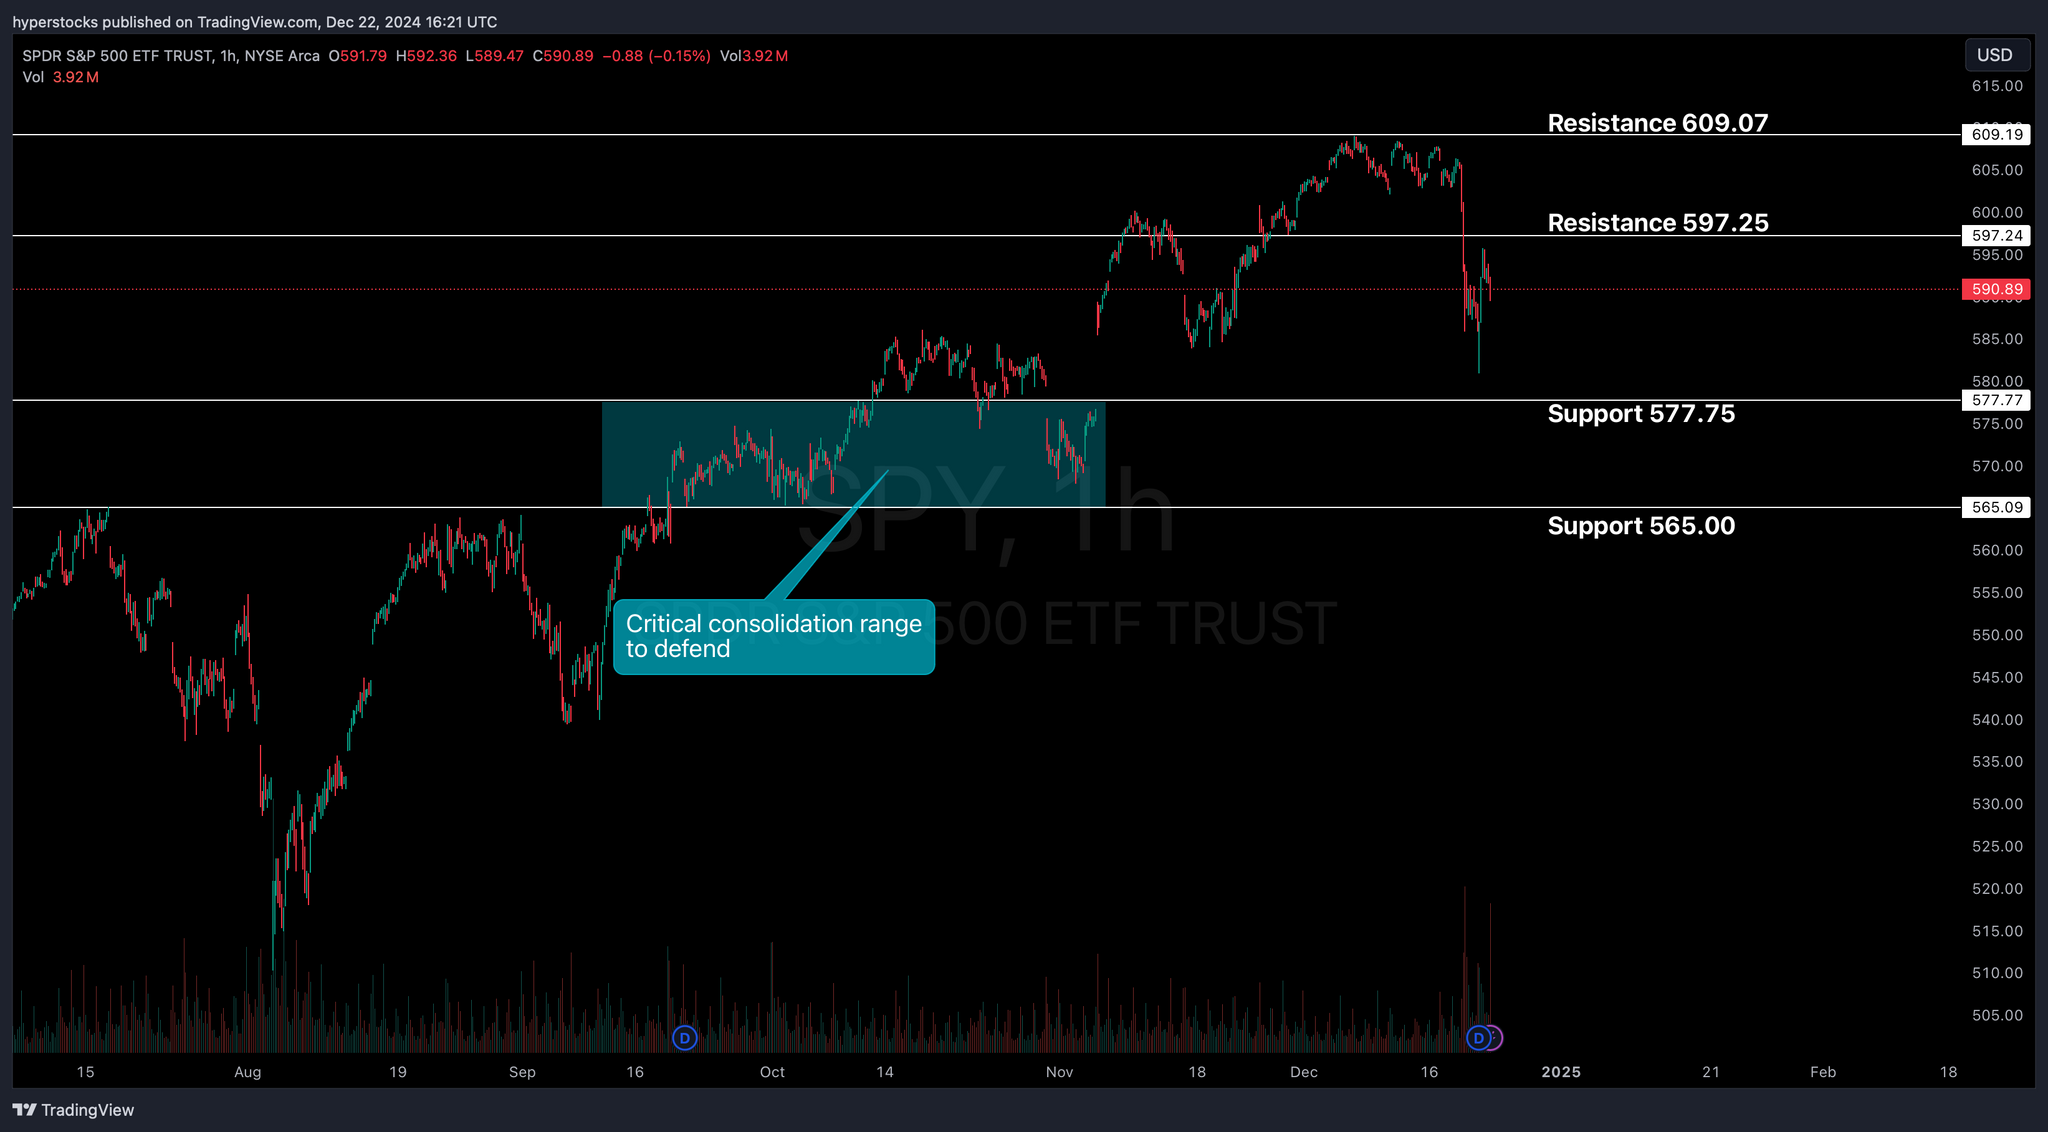
Task: Click the open value O591.79
Action: pyautogui.click(x=357, y=56)
